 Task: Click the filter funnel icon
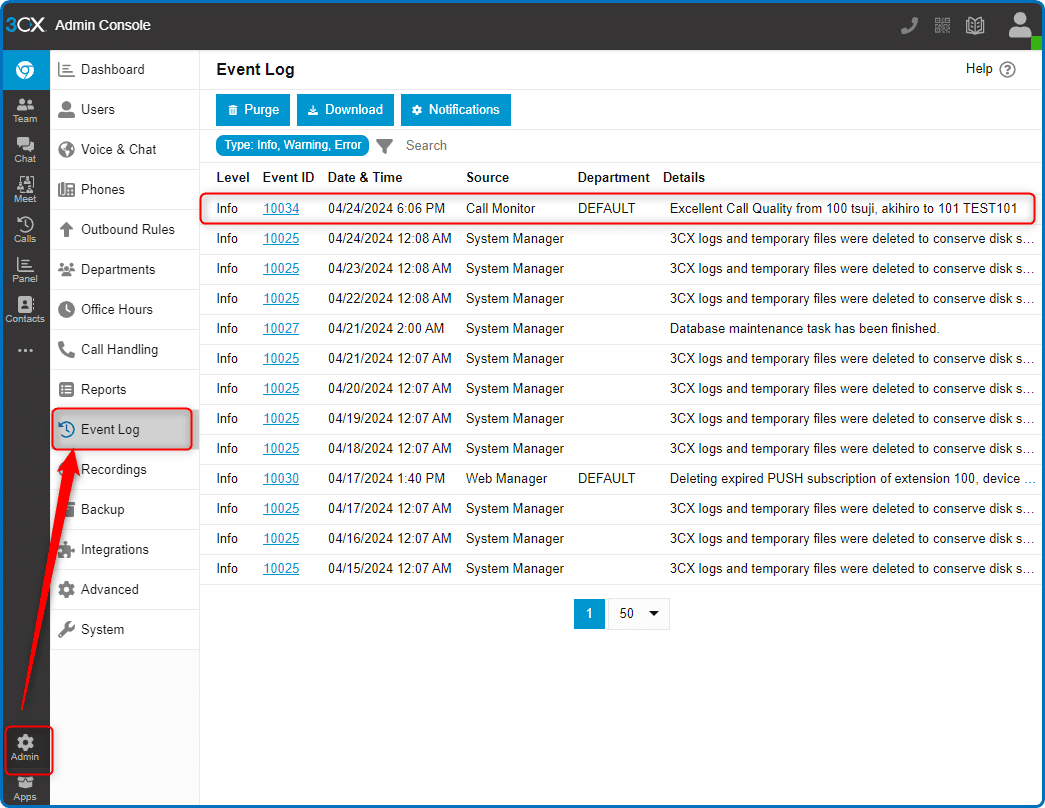click(x=385, y=145)
